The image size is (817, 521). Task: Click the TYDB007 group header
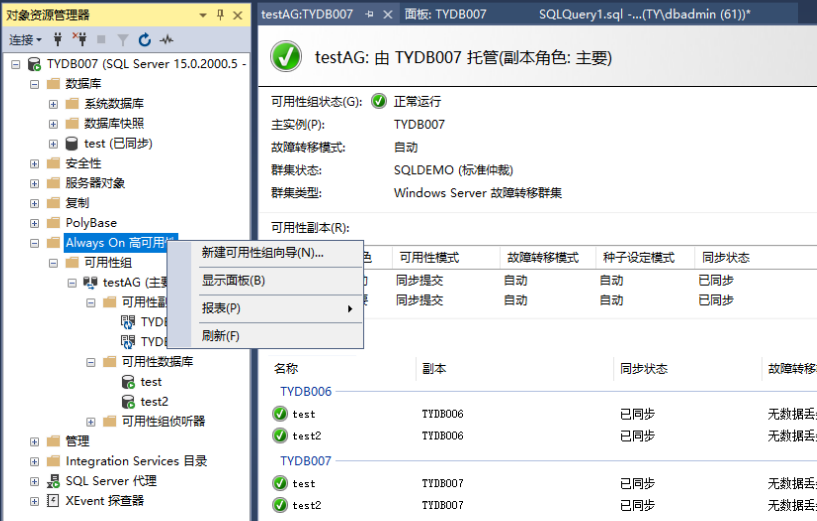click(x=306, y=461)
